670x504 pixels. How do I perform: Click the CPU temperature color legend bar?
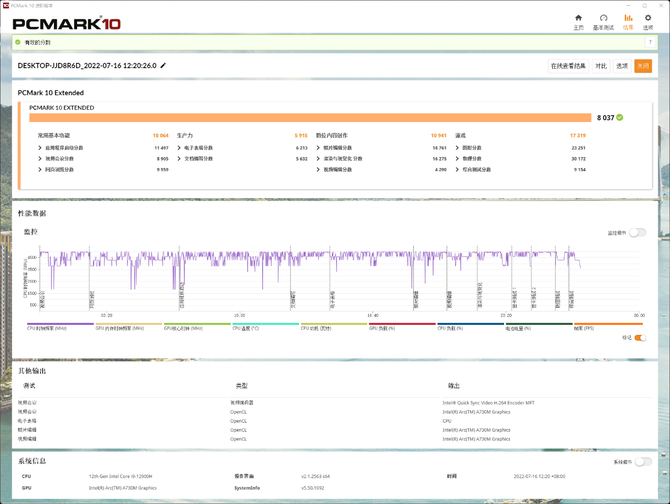coord(265,323)
